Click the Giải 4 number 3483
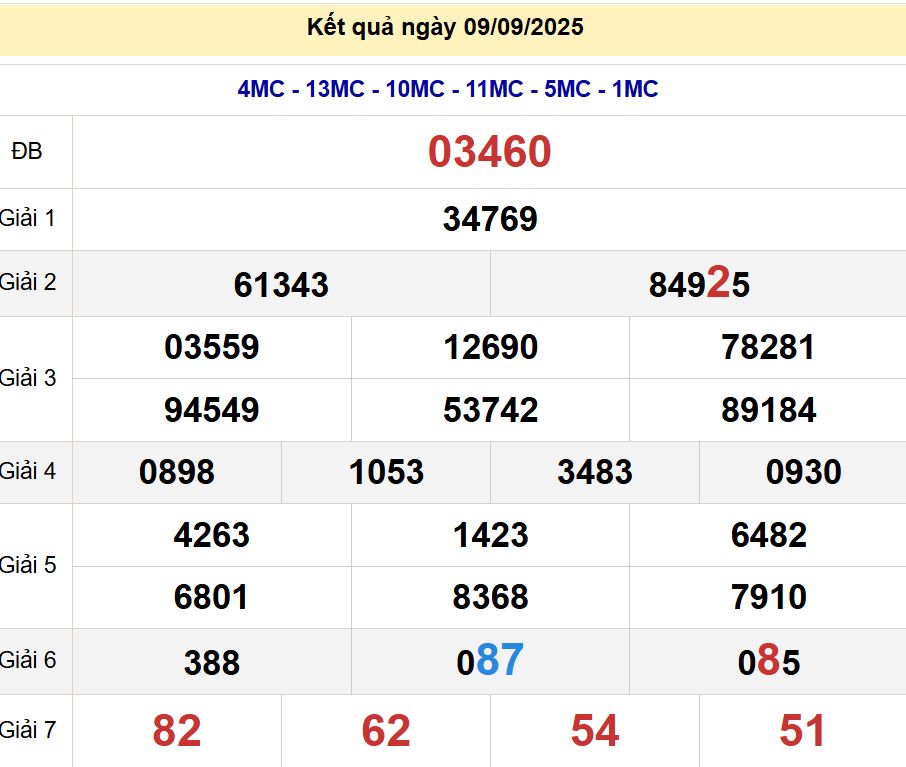 594,472
